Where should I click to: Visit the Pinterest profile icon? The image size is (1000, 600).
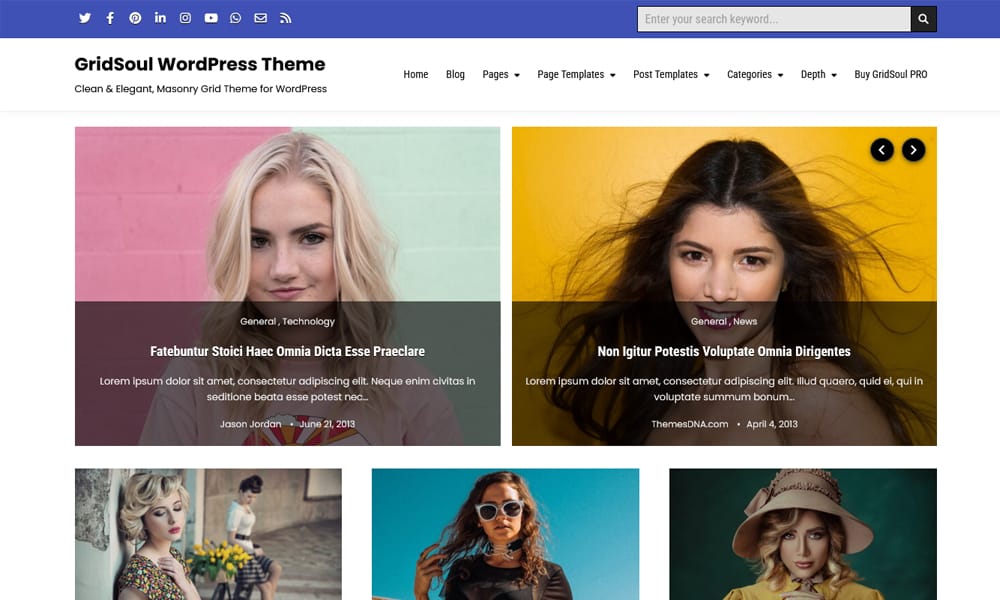point(135,18)
